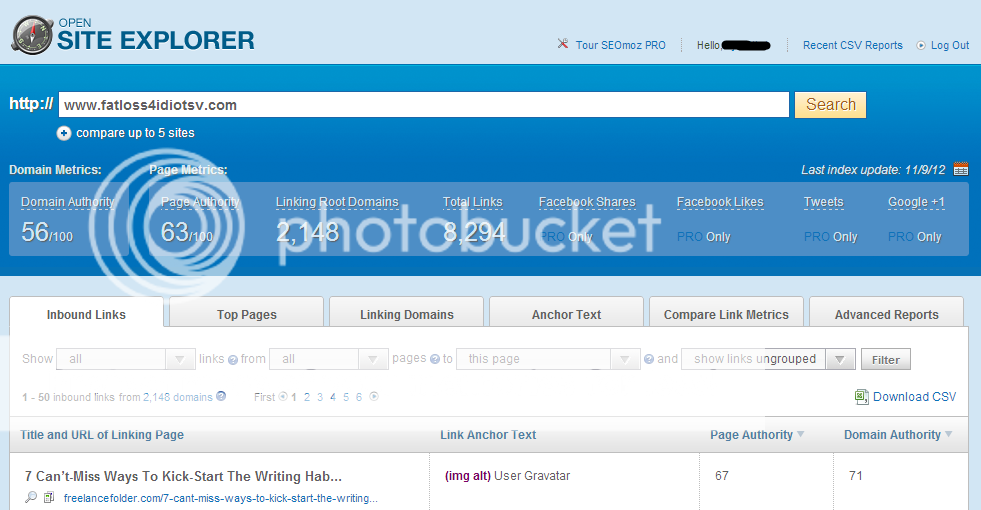This screenshot has width=981, height=510.
Task: Click the help icon before 'and'
Action: click(x=649, y=359)
